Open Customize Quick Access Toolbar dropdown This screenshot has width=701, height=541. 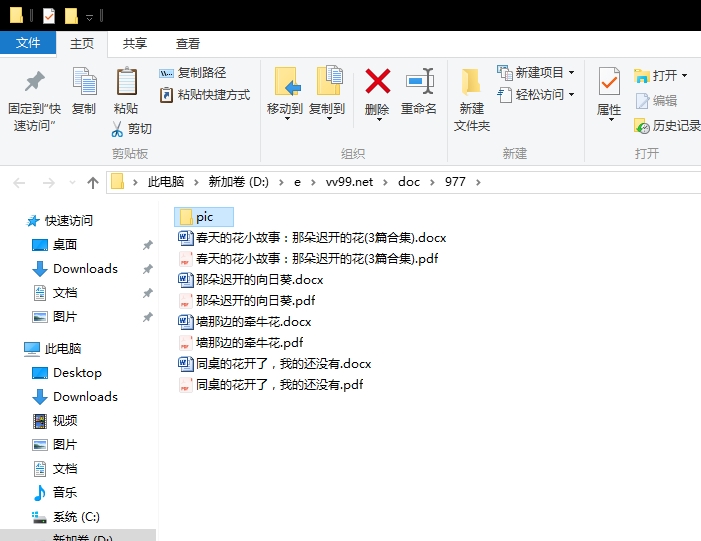[x=89, y=17]
